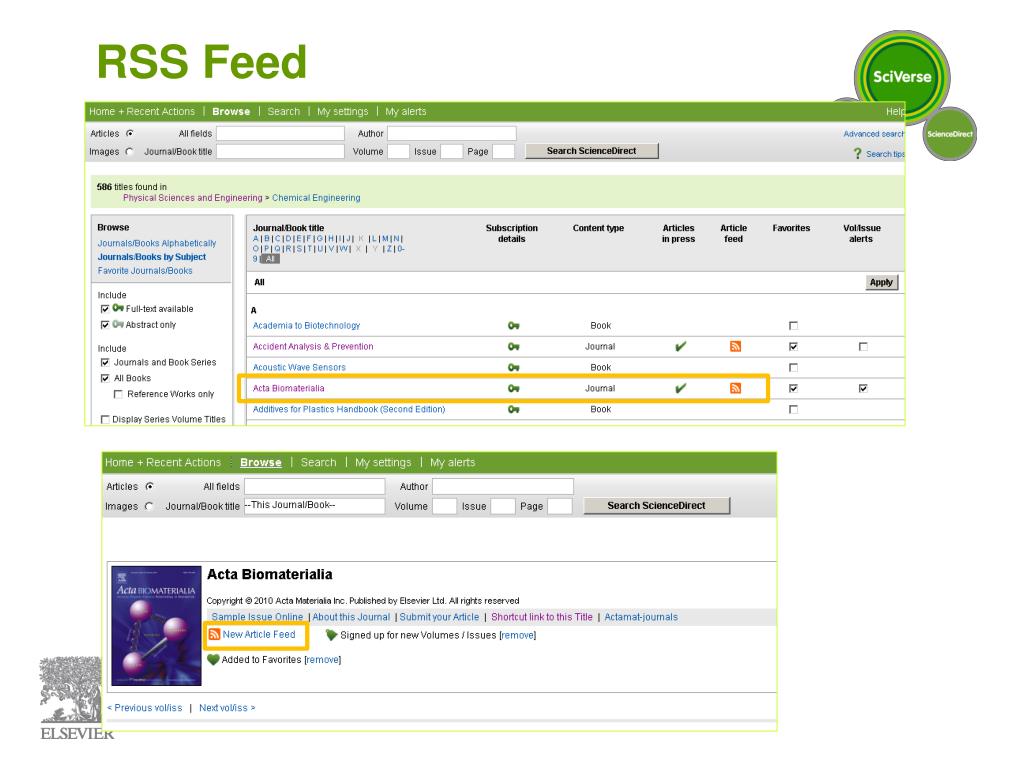
Task: Toggle Abstract only checkbox
Action: (x=104, y=325)
